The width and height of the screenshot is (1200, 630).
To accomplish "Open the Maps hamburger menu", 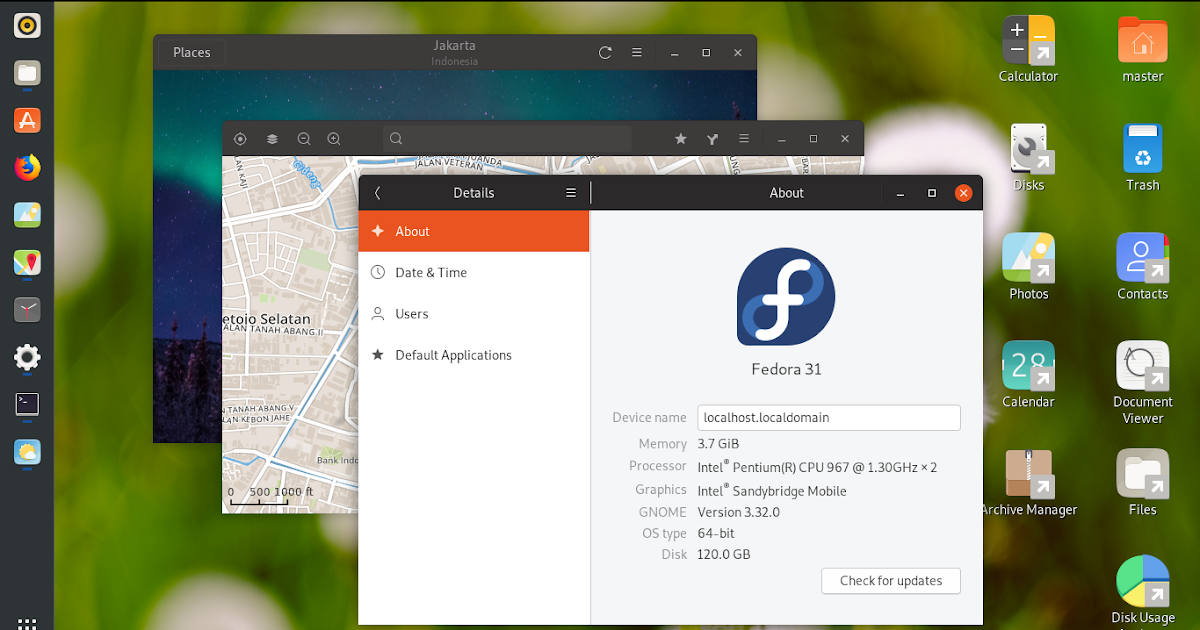I will [744, 138].
